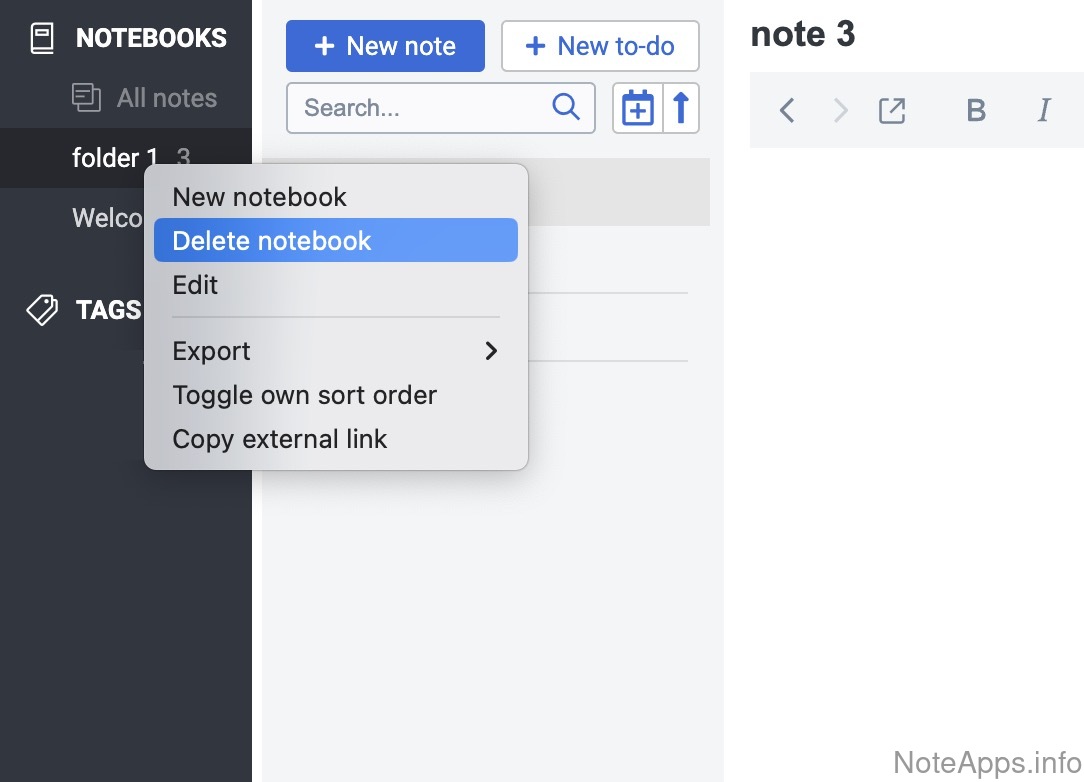Image resolution: width=1084 pixels, height=782 pixels.
Task: Reverse sort direction arrow button
Action: [x=681, y=108]
